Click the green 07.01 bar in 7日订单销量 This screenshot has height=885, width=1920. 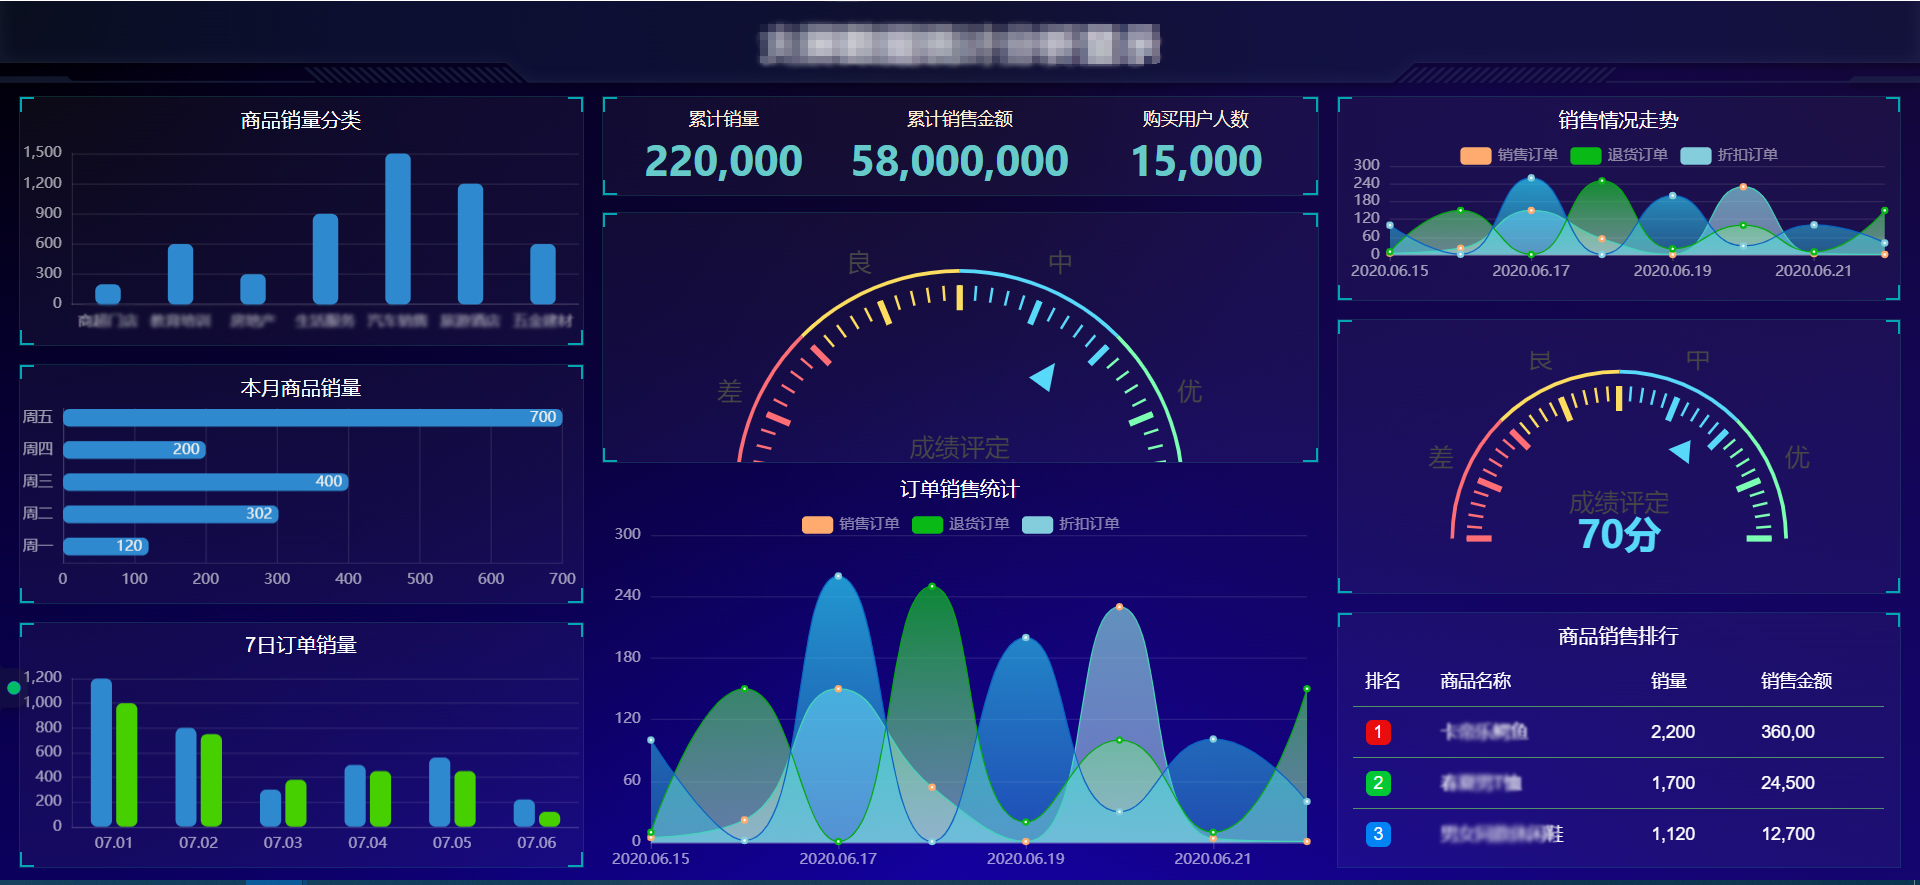[127, 765]
